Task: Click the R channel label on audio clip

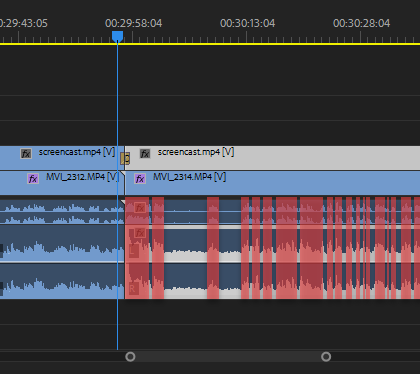Action: point(133,289)
